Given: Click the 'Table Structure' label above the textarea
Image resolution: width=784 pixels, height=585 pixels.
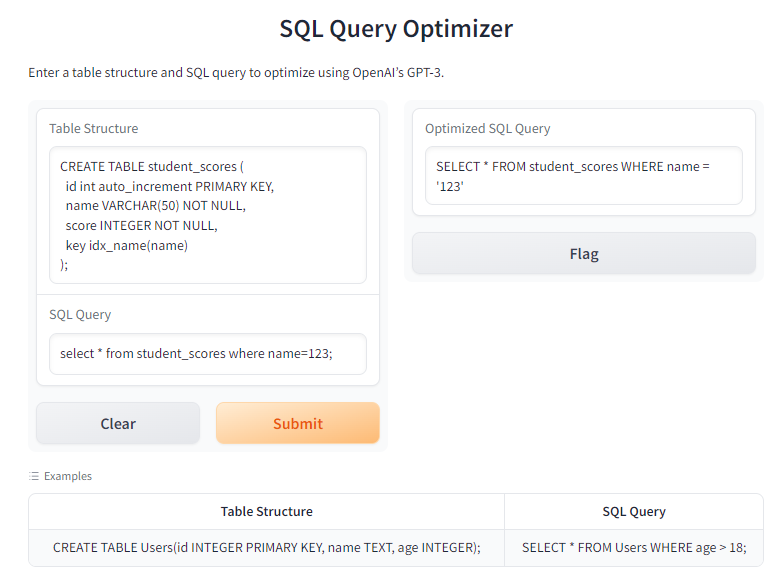Looking at the screenshot, I should [x=94, y=128].
